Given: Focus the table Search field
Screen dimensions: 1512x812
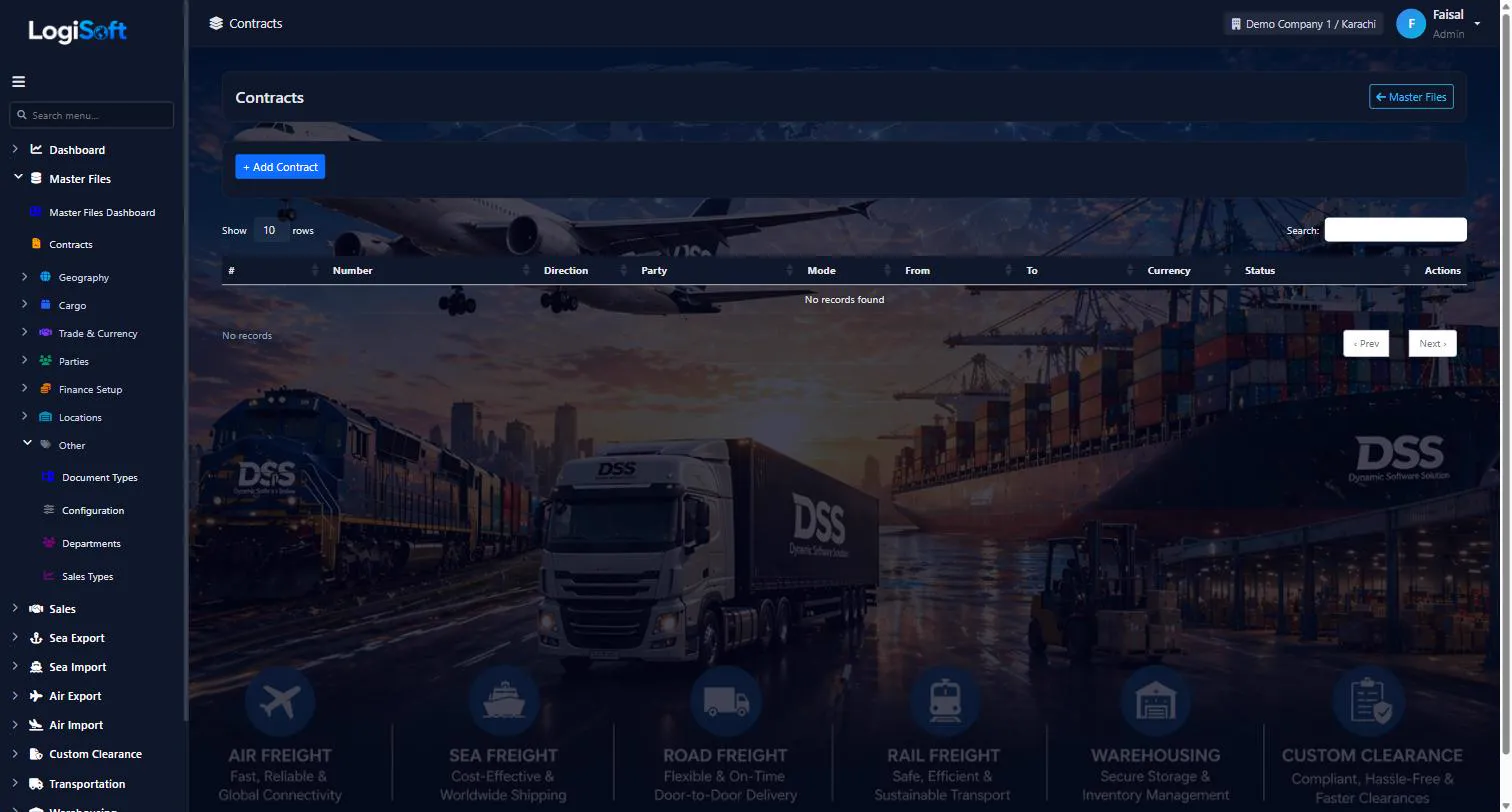Looking at the screenshot, I should coord(1395,230).
